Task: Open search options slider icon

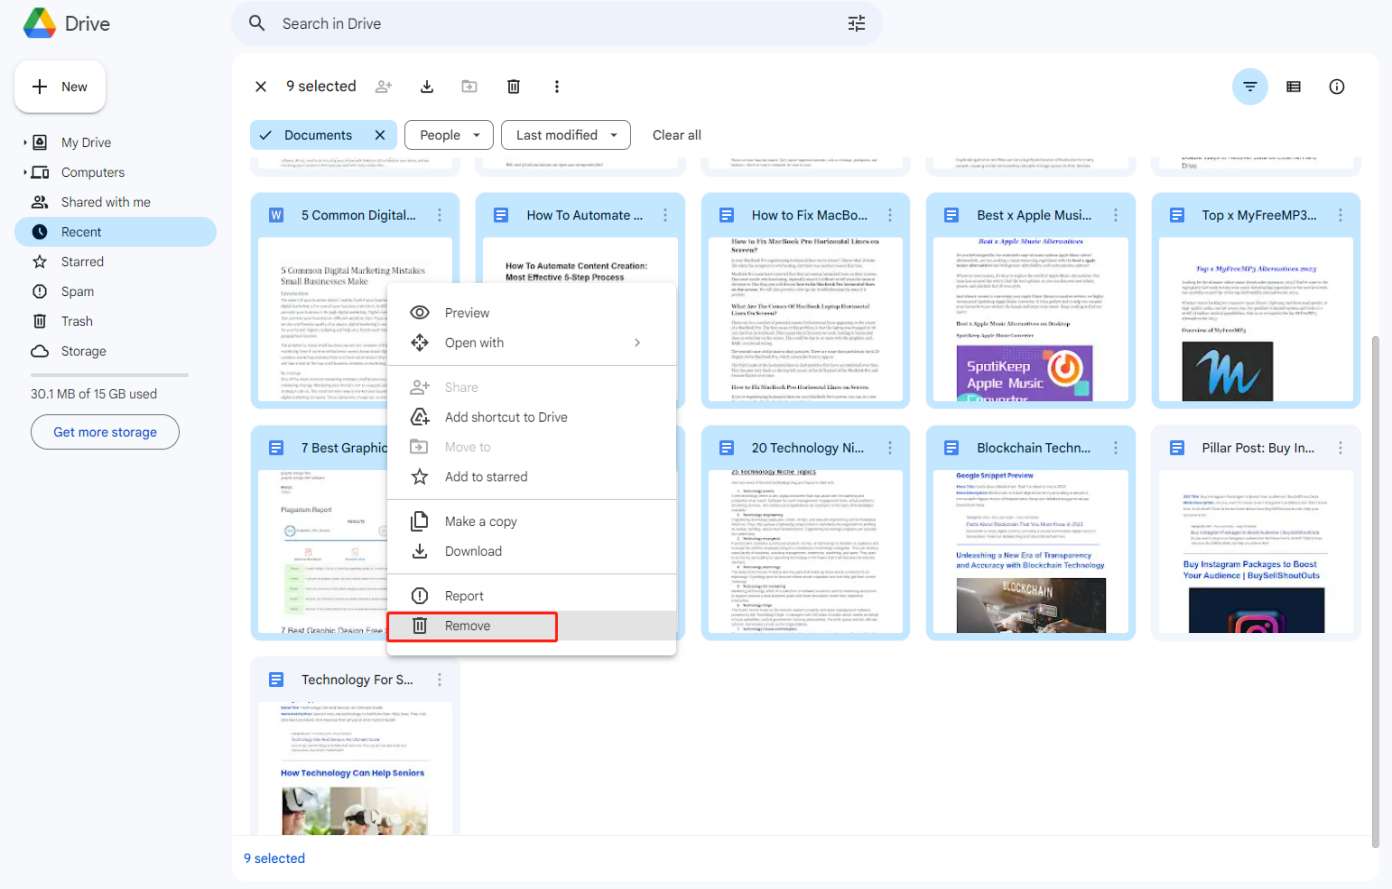Action: point(856,24)
